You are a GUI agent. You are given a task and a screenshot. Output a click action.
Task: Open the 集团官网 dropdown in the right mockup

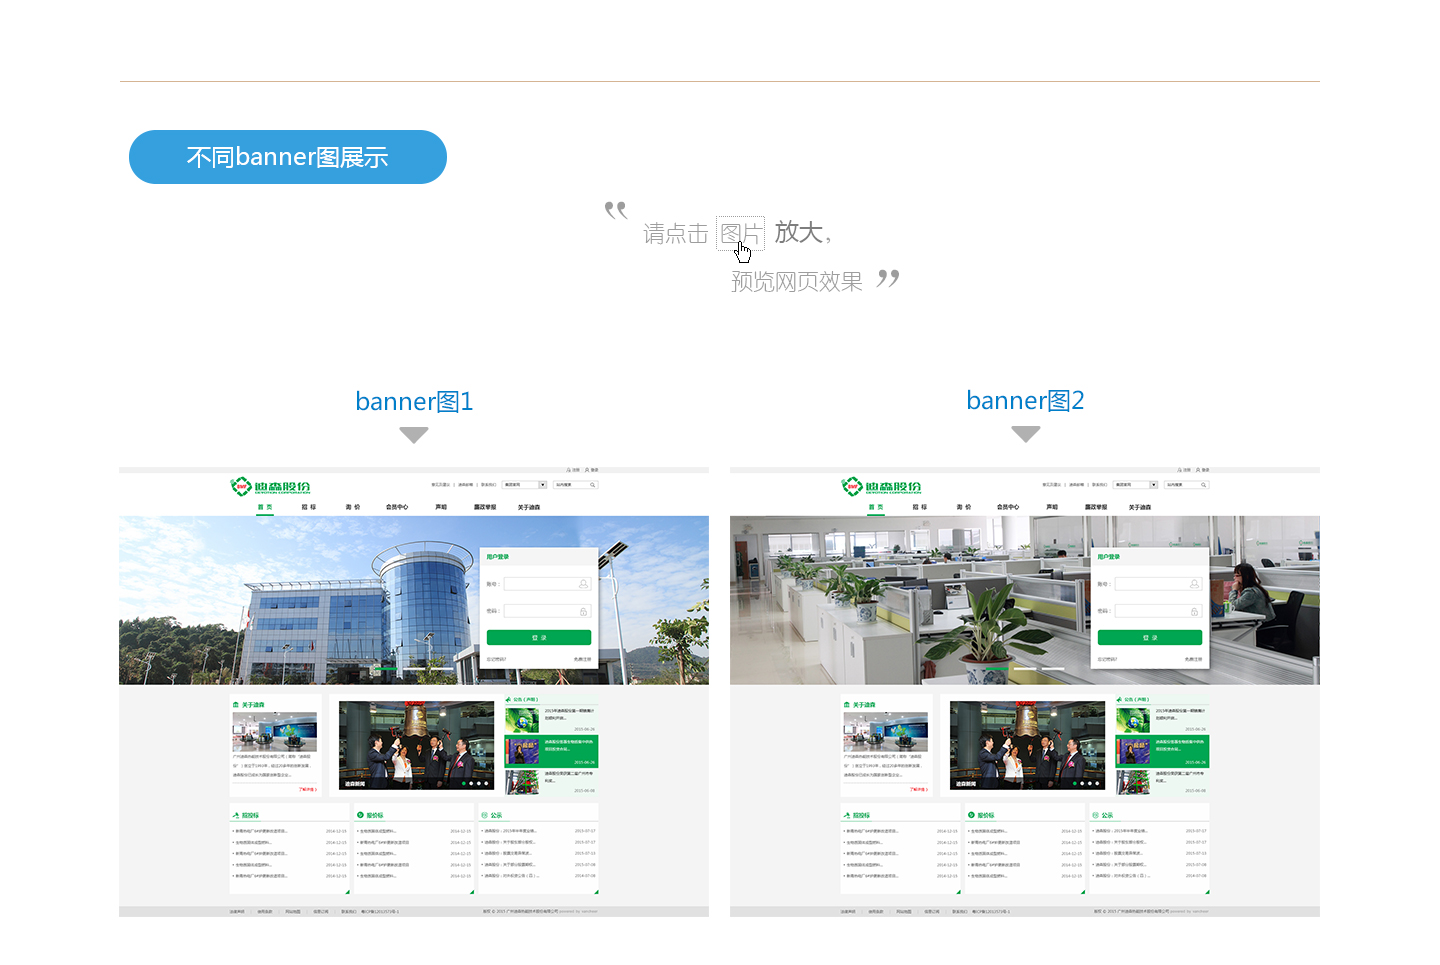pyautogui.click(x=1136, y=485)
